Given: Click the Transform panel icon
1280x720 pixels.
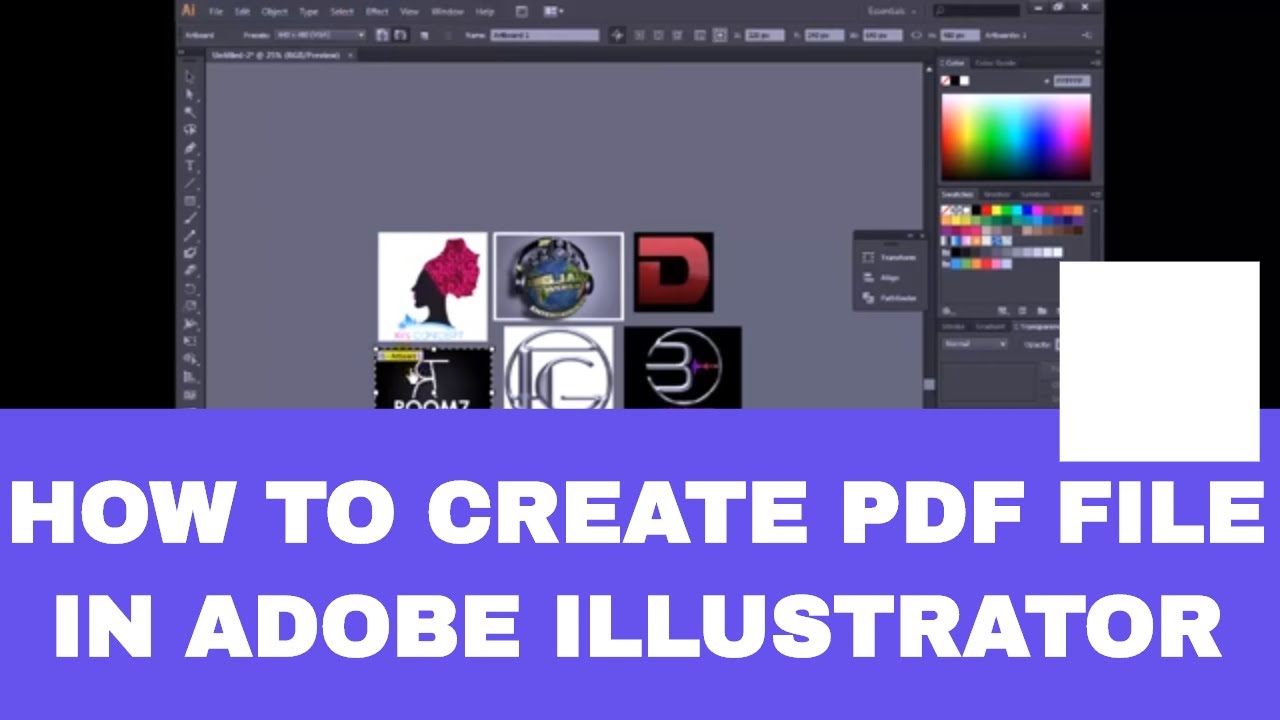Looking at the screenshot, I should [x=868, y=258].
